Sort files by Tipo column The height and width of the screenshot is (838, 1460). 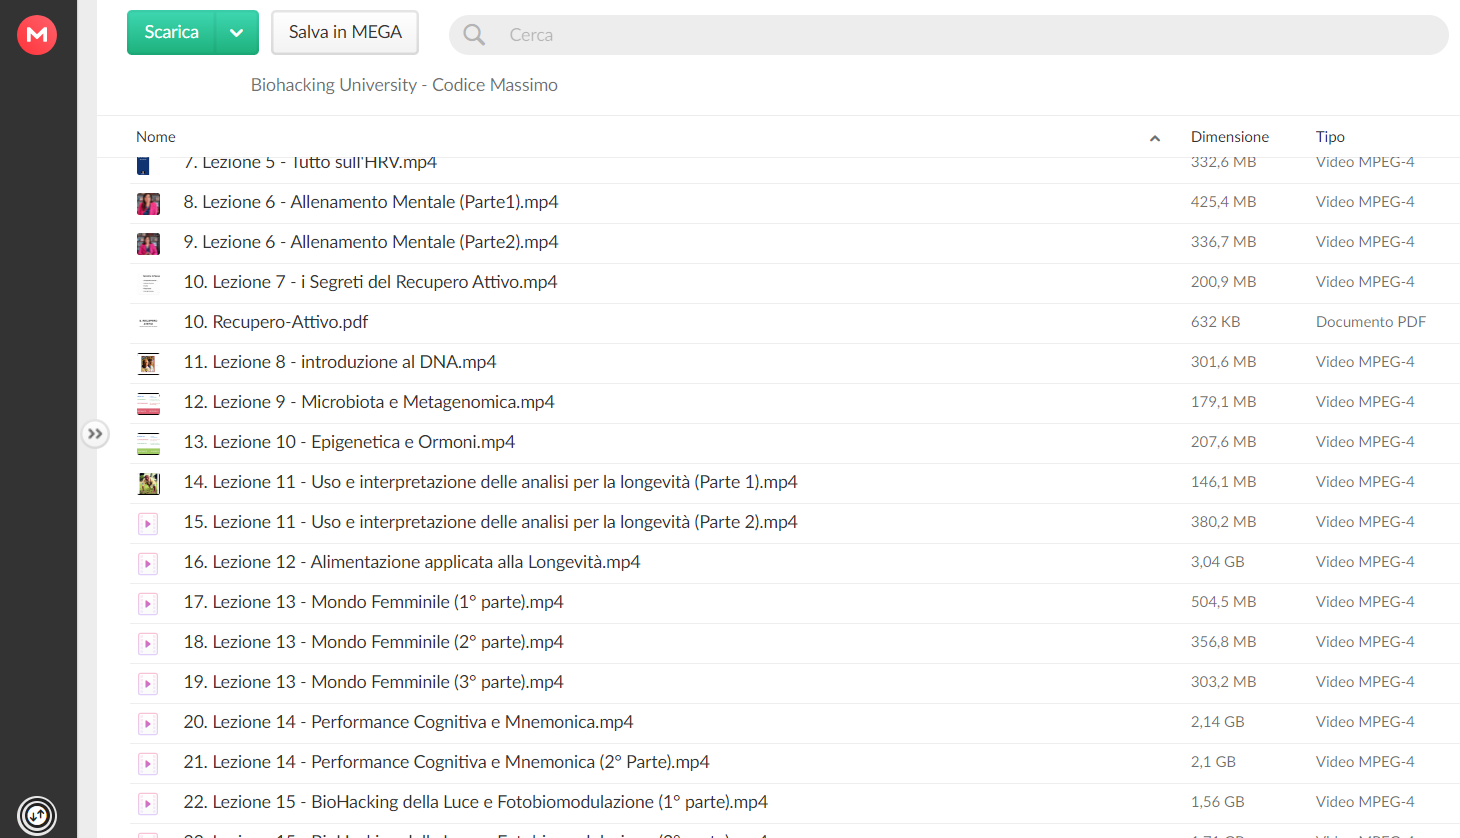click(x=1329, y=137)
